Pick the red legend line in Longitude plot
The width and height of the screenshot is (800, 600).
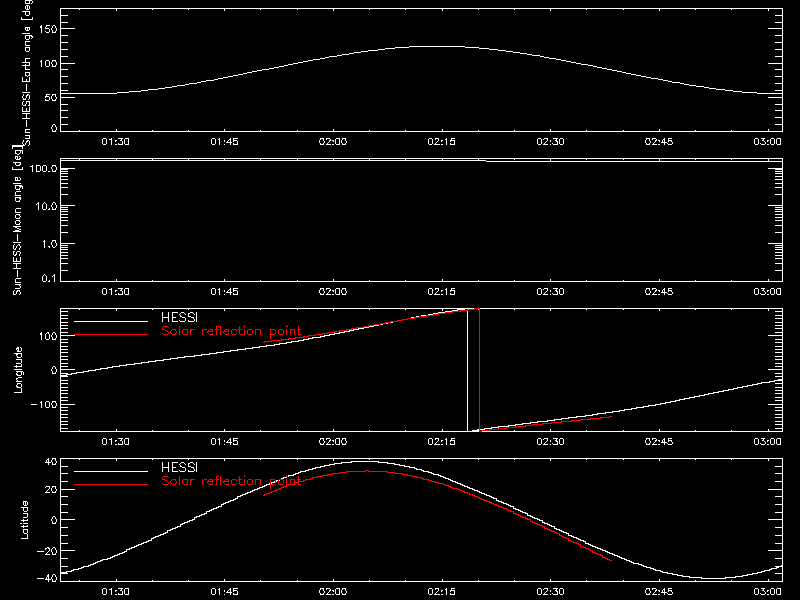pyautogui.click(x=111, y=335)
